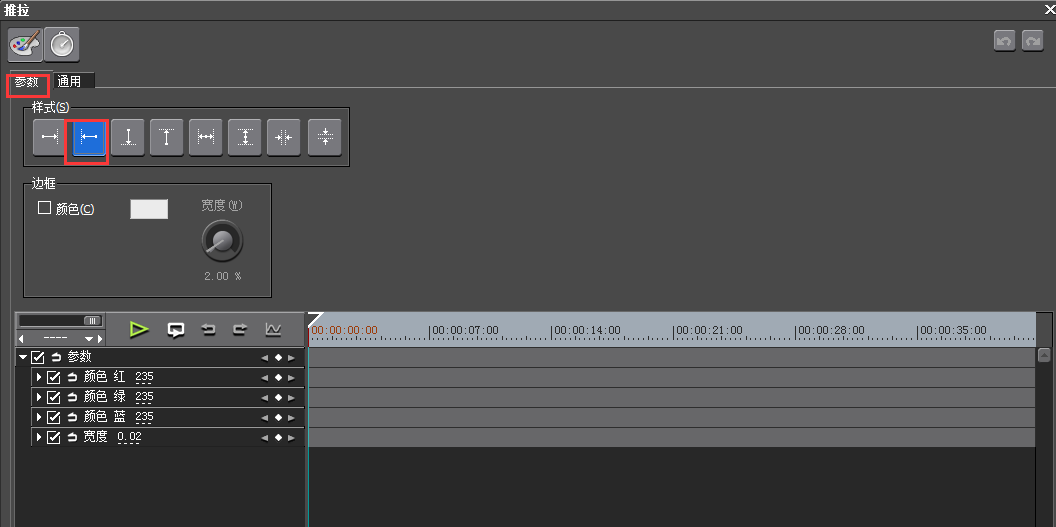Collapse the 参数 tree group

click(24, 357)
